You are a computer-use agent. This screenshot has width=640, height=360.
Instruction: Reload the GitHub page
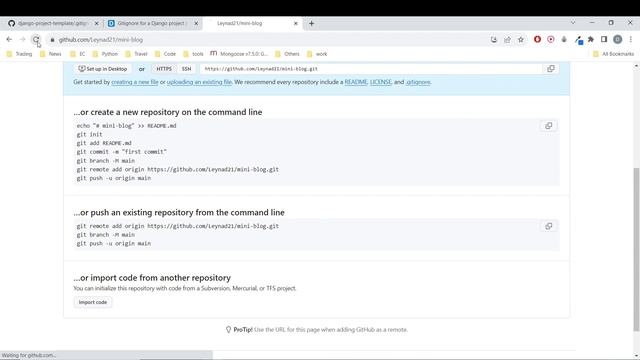[x=36, y=40]
